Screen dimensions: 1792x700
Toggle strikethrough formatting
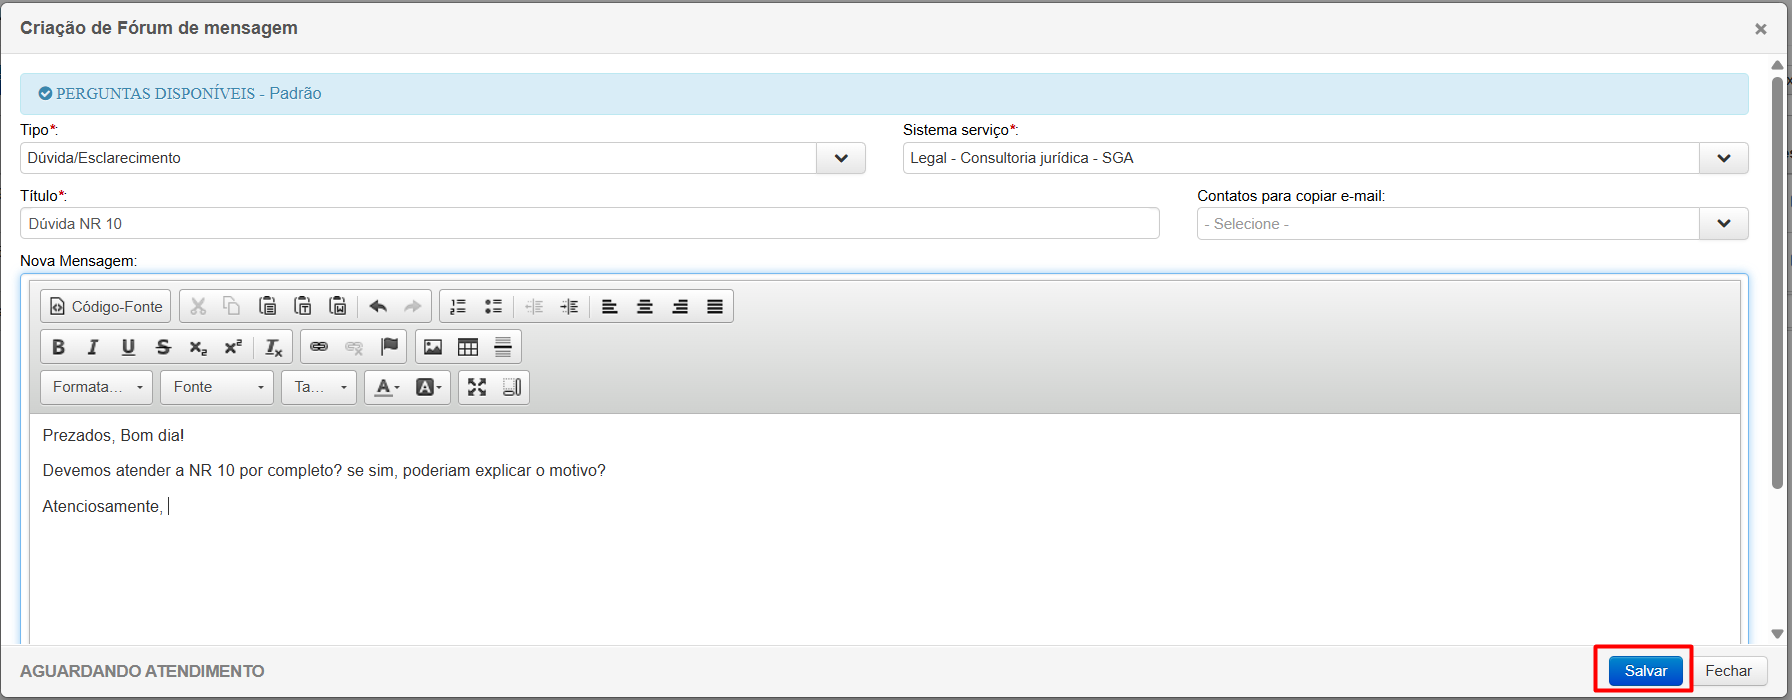click(x=163, y=347)
